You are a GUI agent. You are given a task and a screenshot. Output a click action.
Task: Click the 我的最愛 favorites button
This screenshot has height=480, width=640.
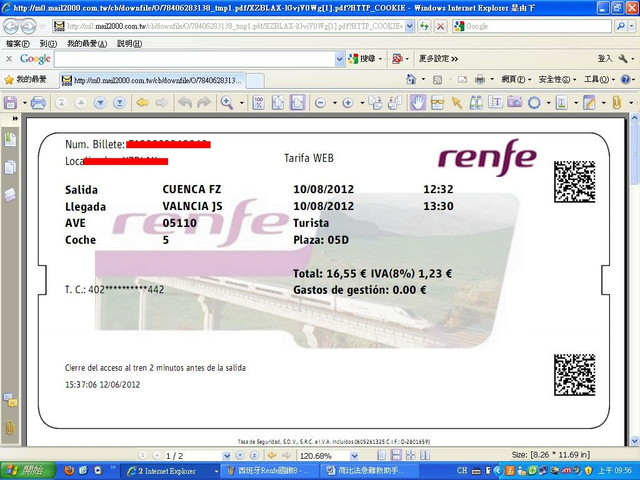(x=25, y=80)
